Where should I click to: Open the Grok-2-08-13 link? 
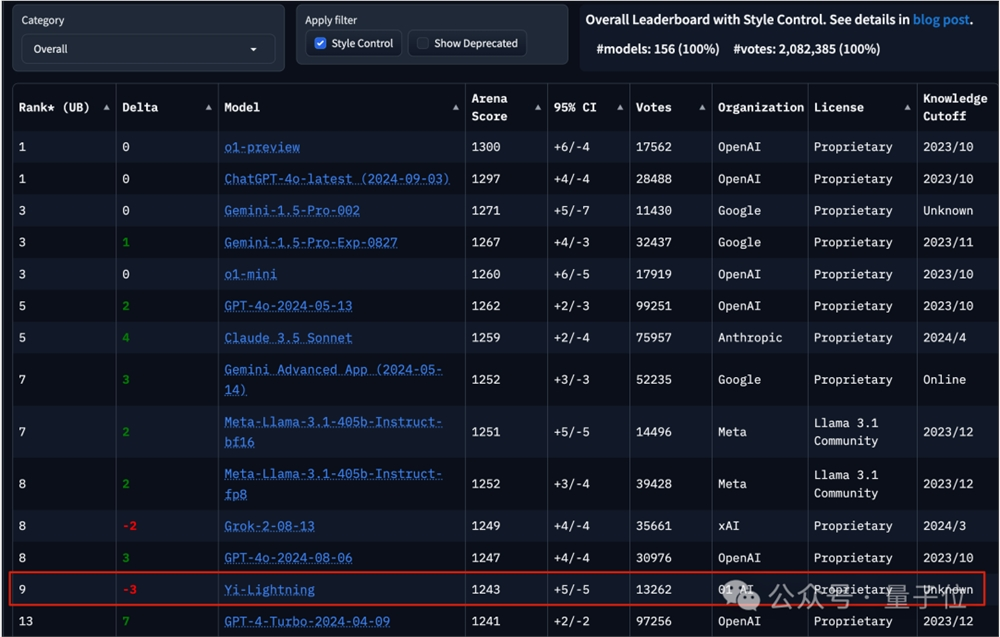pos(269,527)
